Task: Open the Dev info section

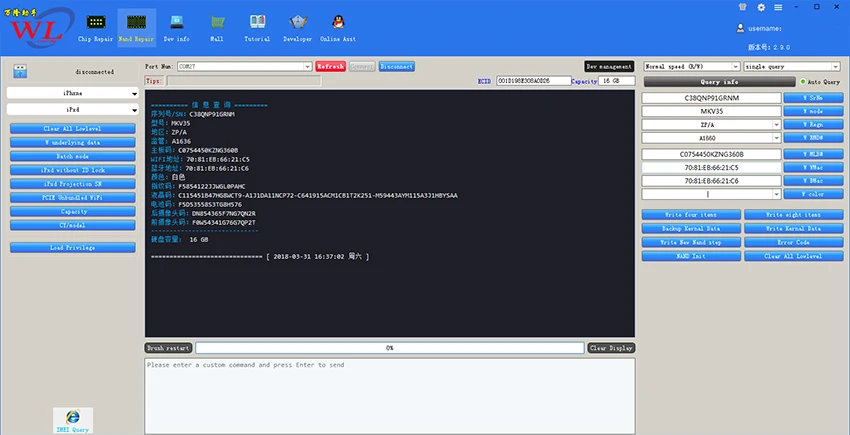Action: pos(177,28)
